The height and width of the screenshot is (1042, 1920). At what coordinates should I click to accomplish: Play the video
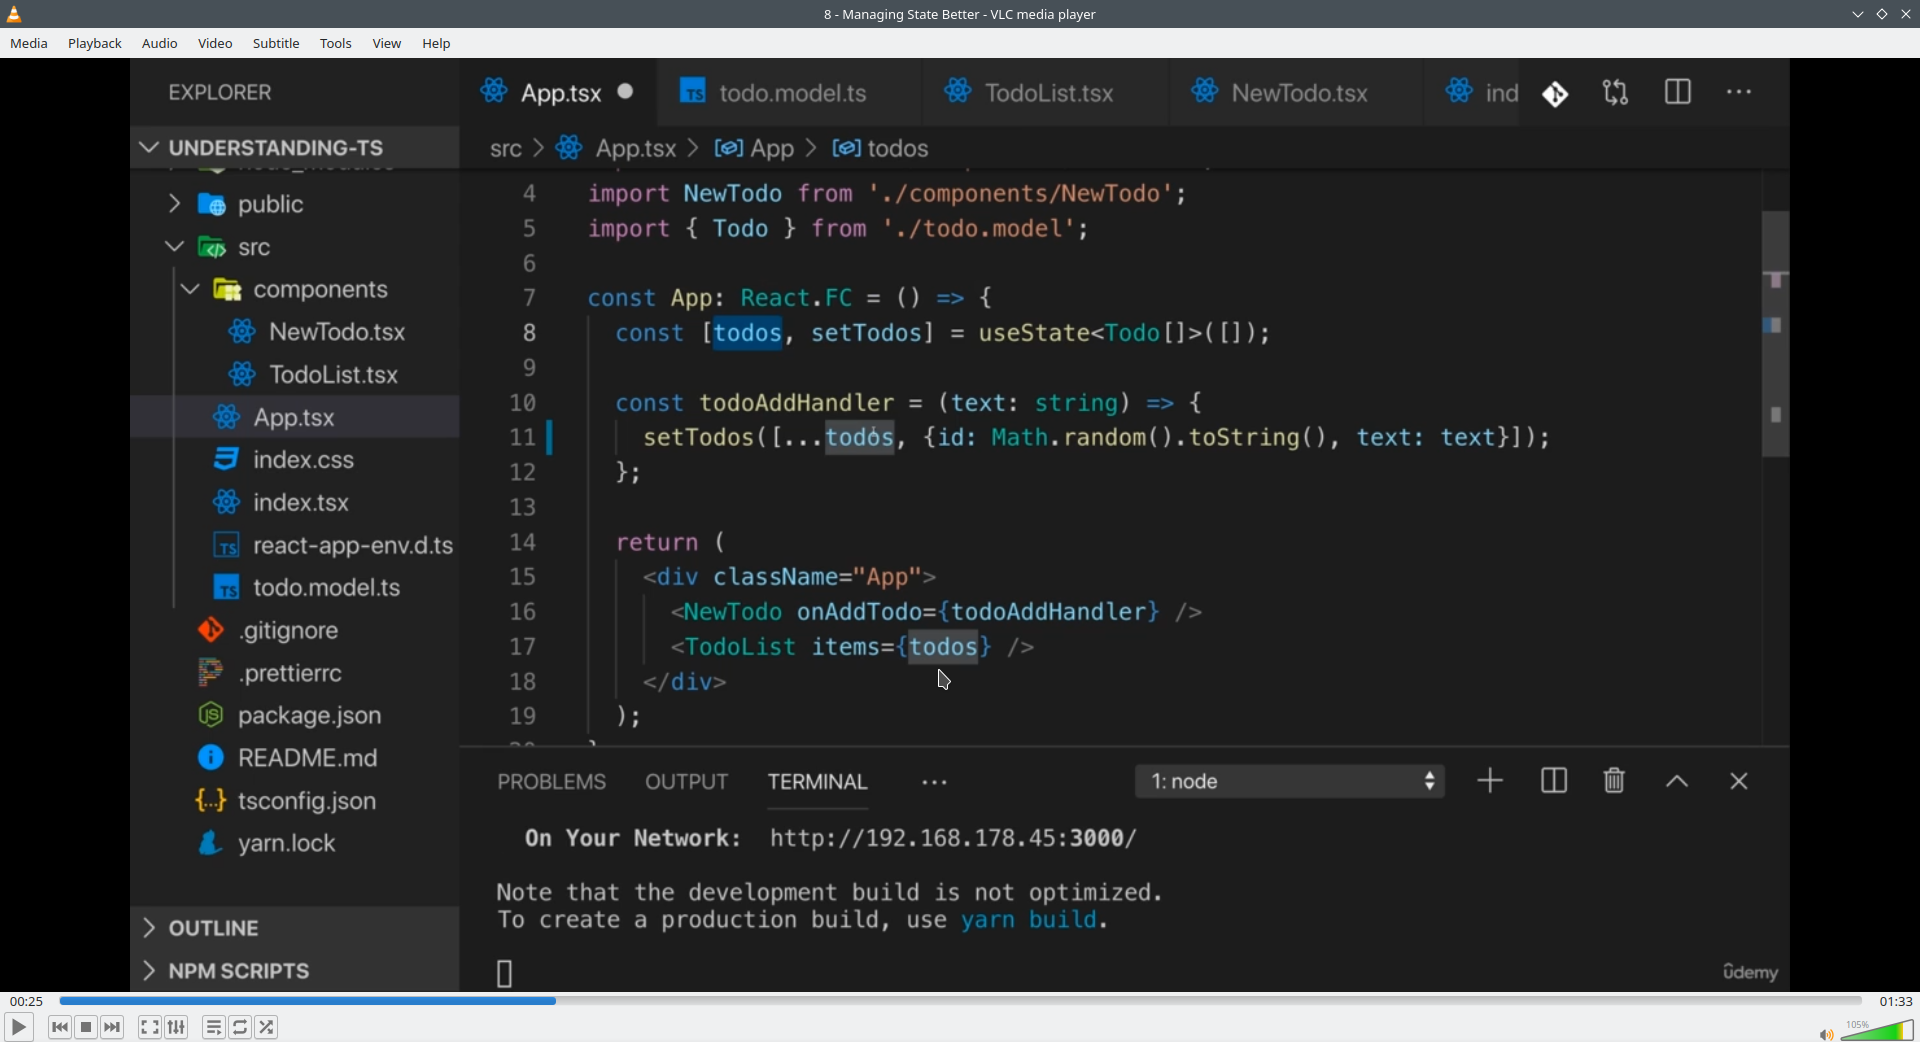point(18,1027)
